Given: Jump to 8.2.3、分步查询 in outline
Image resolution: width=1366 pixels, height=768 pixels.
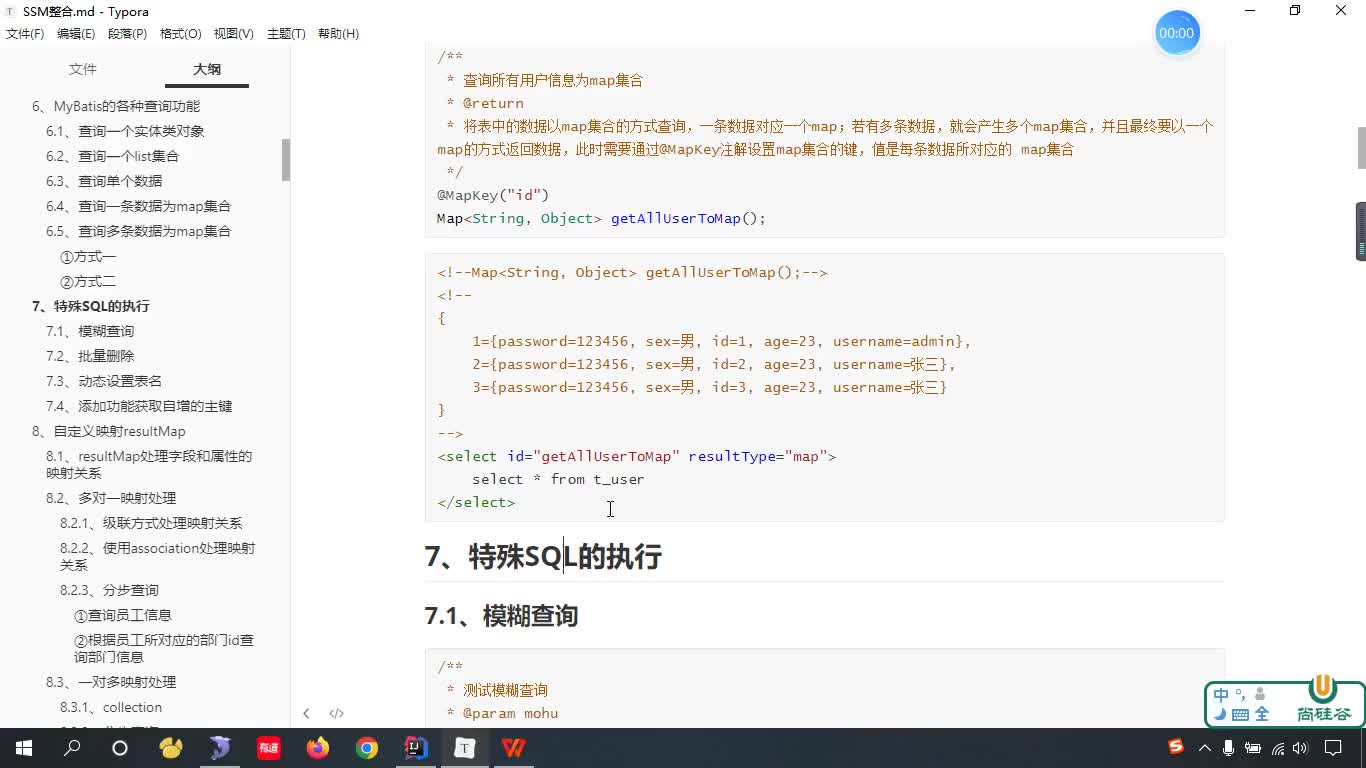Looking at the screenshot, I should click(x=109, y=590).
